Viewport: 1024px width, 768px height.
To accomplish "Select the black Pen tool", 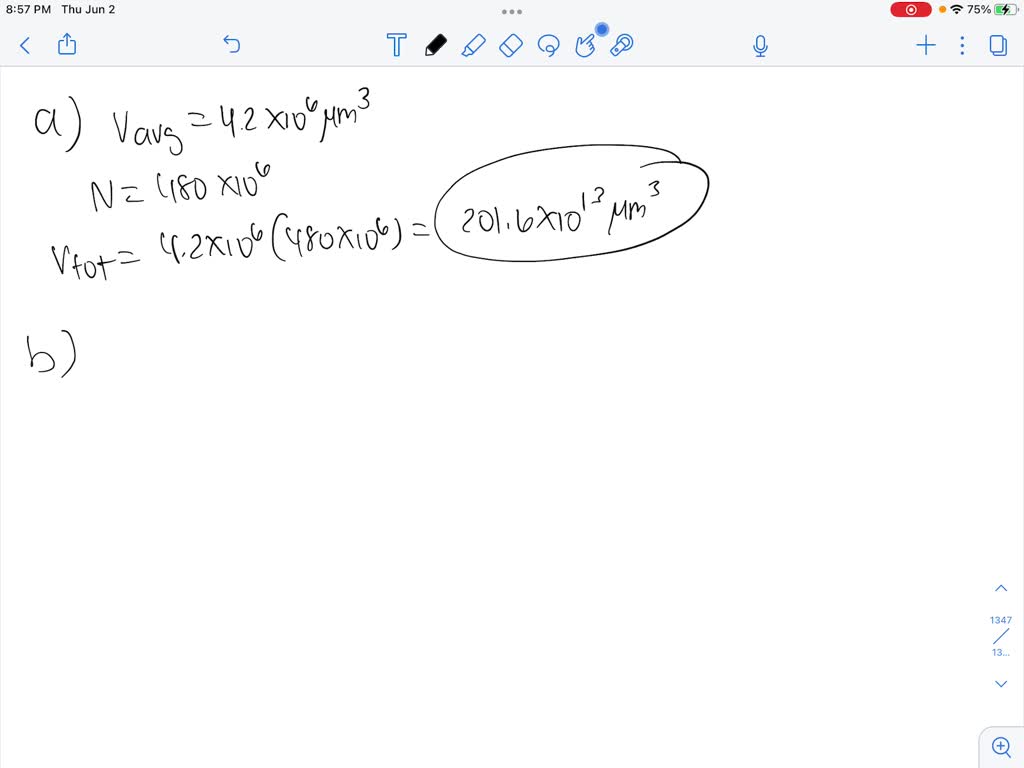I will tap(435, 45).
